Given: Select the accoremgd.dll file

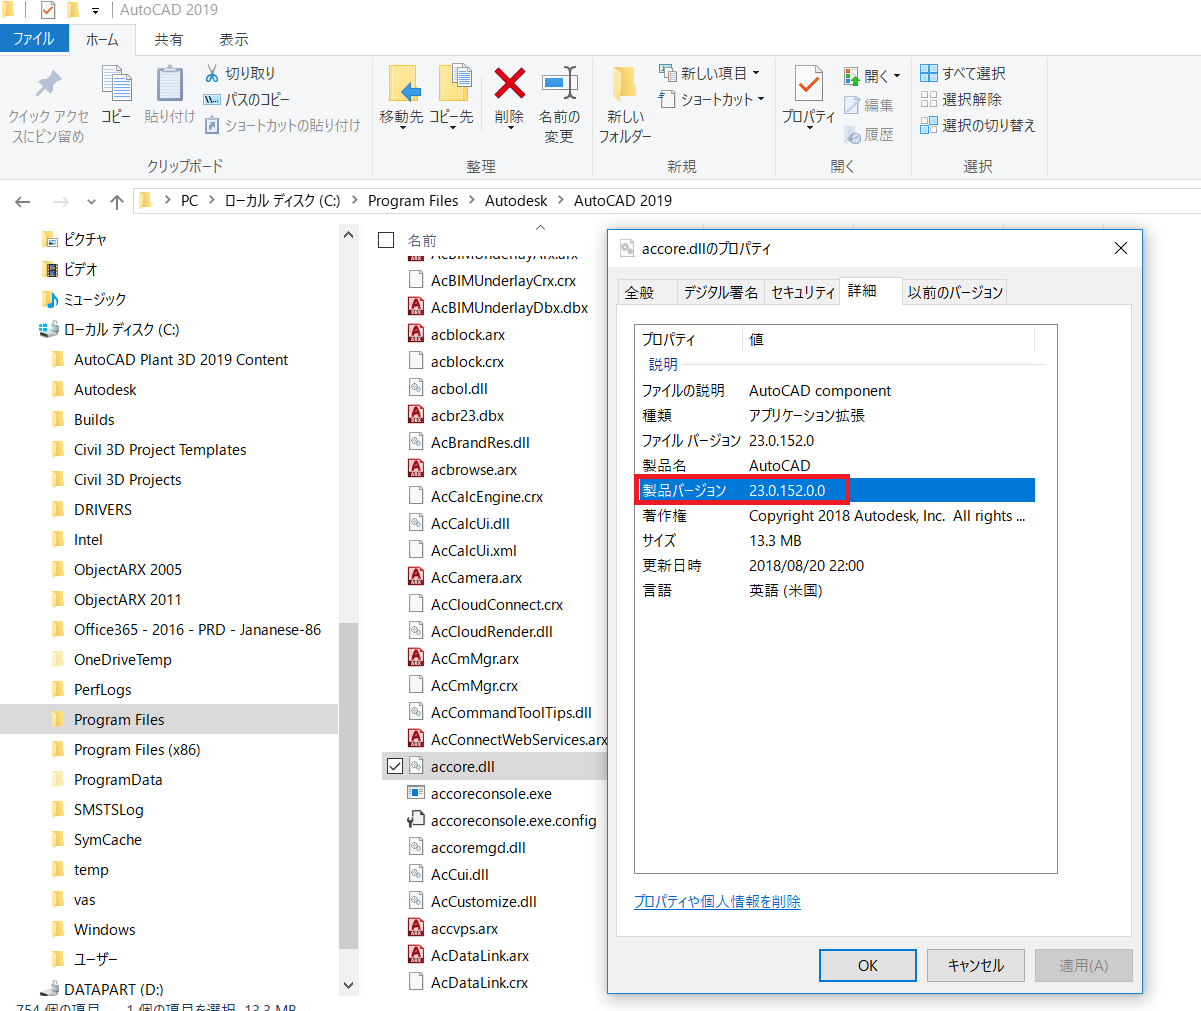Looking at the screenshot, I should (478, 847).
